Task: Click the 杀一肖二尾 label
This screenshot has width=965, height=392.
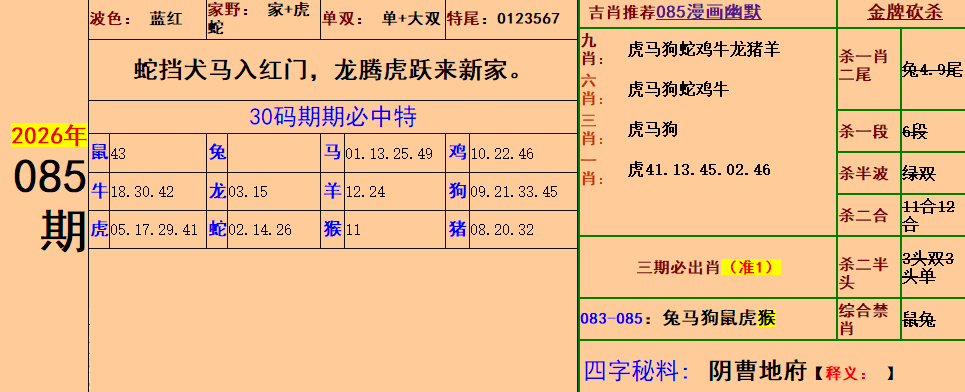Action: (863, 66)
